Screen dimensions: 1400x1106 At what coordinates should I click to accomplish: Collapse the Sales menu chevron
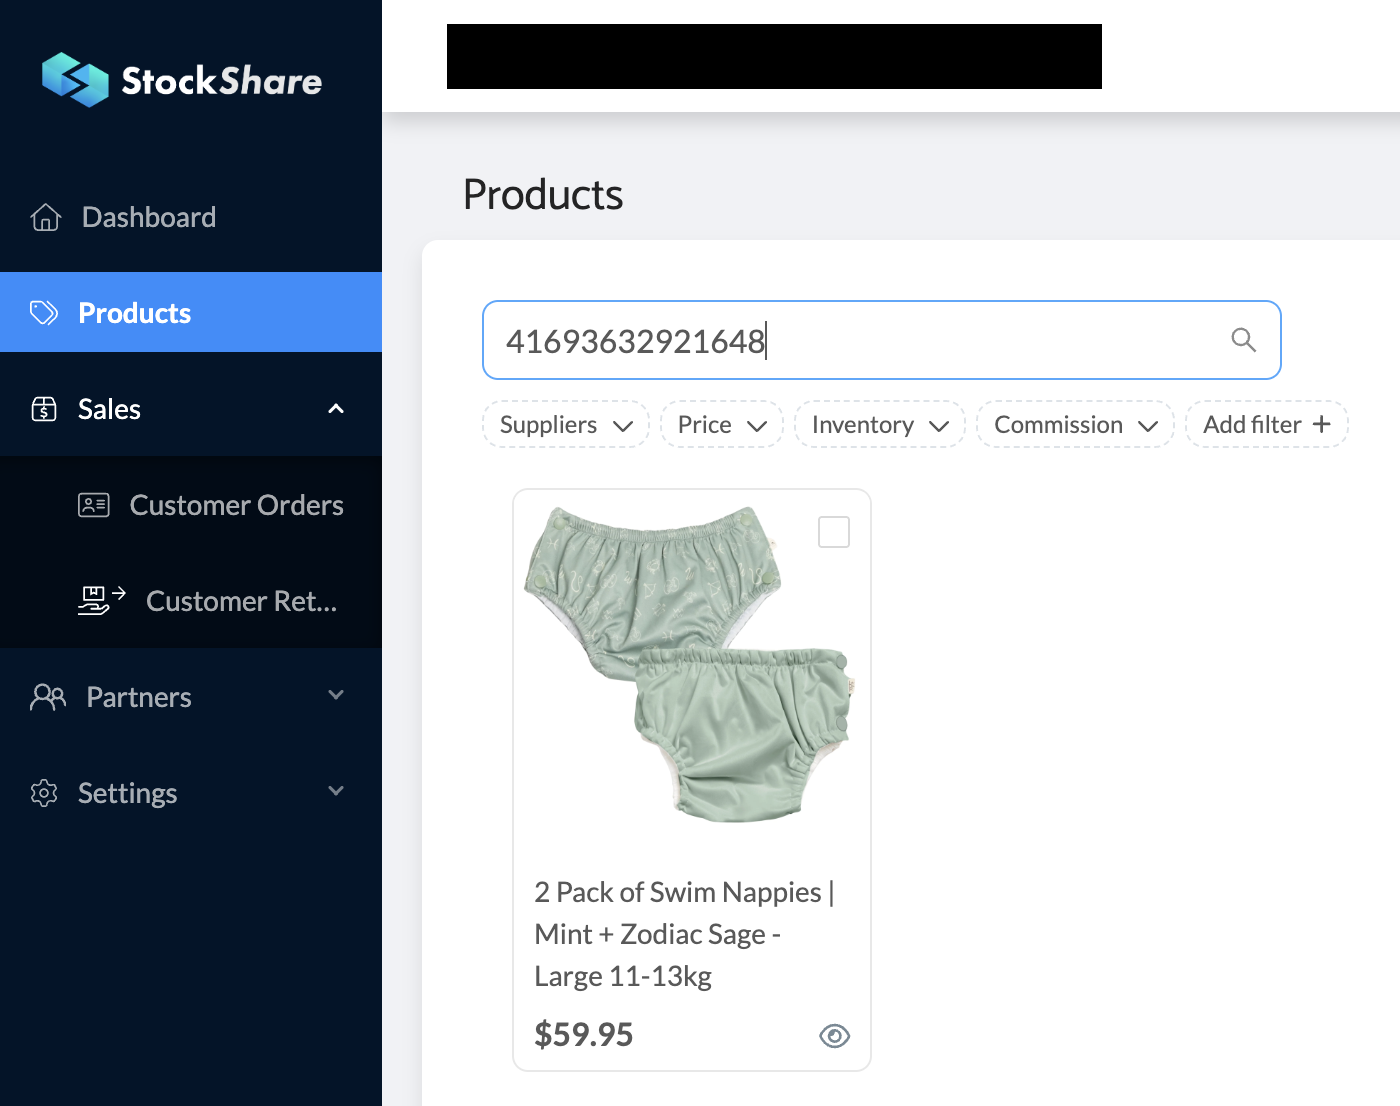[336, 409]
